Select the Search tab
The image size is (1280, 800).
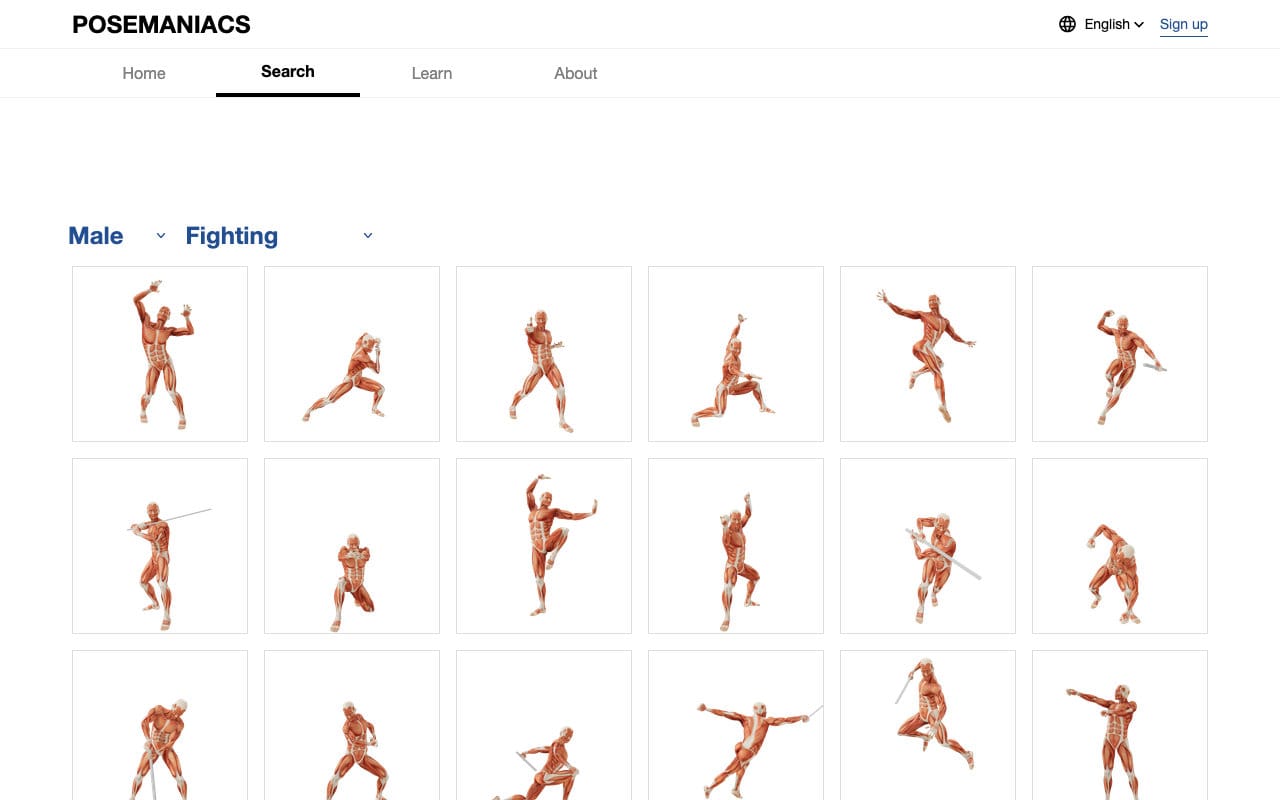pyautogui.click(x=287, y=71)
